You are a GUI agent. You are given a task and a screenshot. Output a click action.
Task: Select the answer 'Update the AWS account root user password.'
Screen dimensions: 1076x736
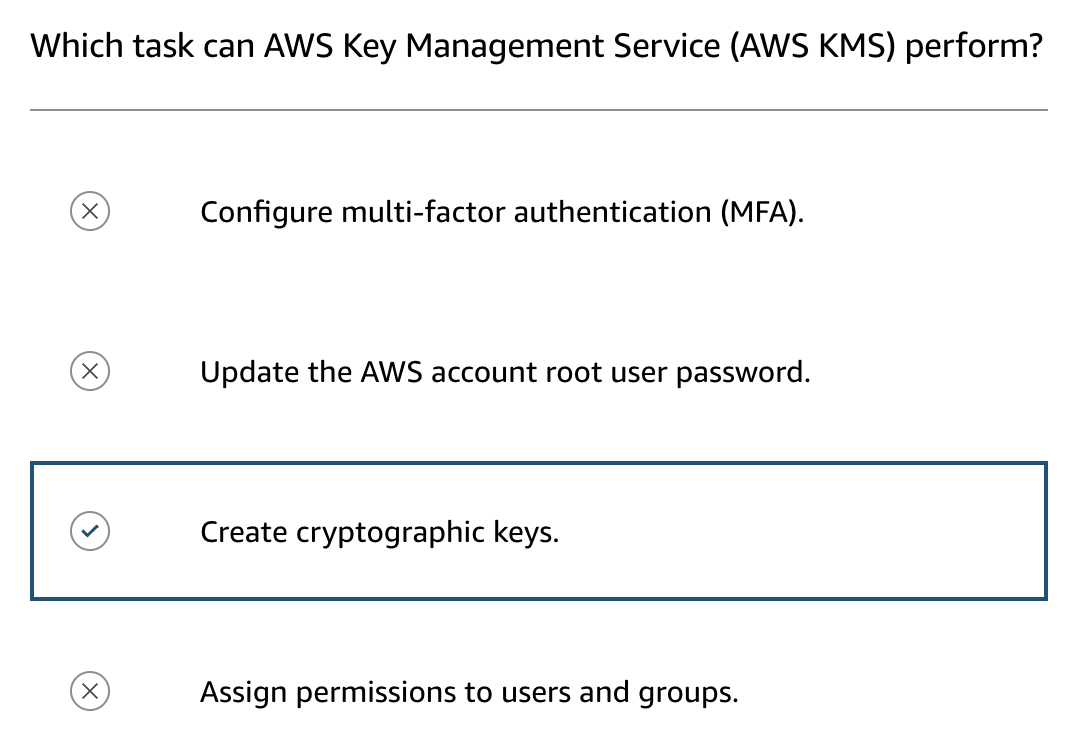pos(505,373)
